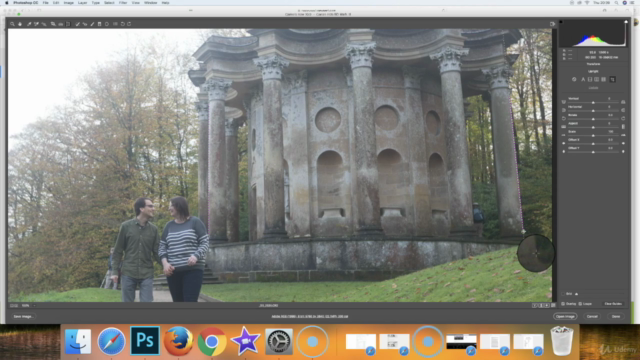Adjust the Offset Y slider
Screen dimensions: 640x360
[x=593, y=152]
